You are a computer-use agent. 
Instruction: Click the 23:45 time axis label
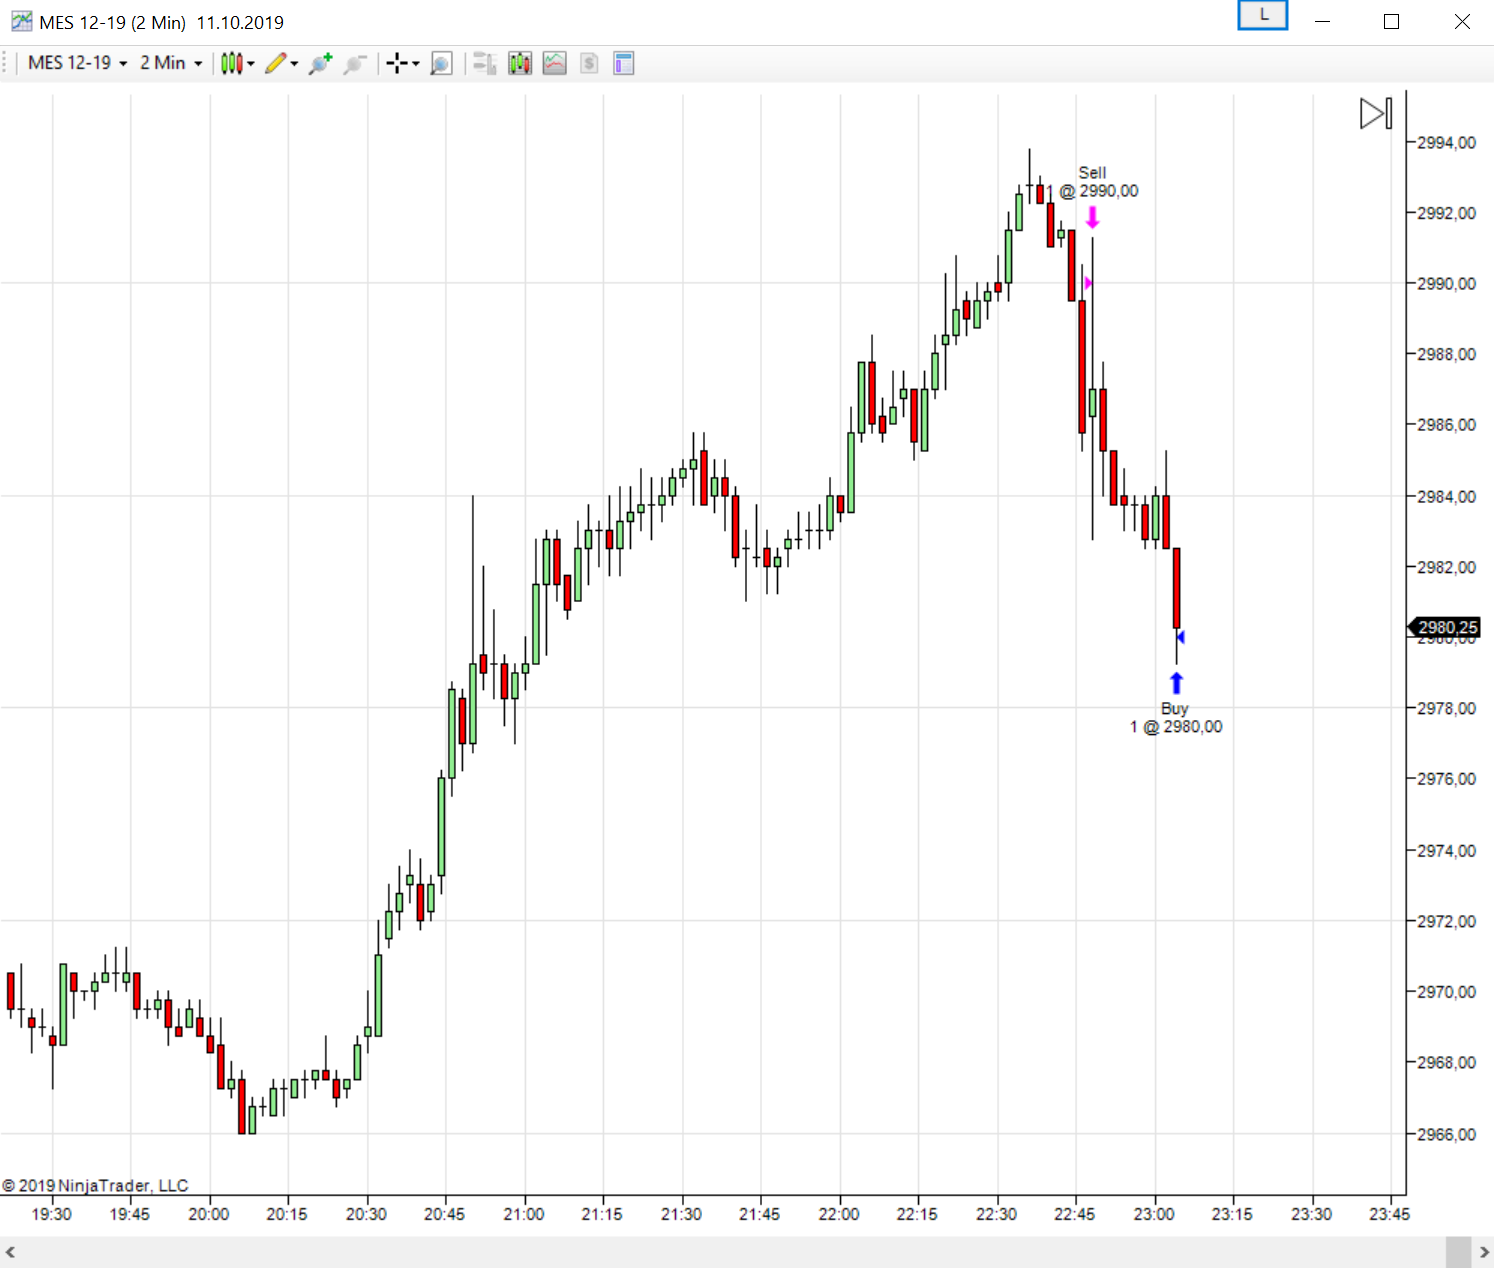[1389, 1214]
